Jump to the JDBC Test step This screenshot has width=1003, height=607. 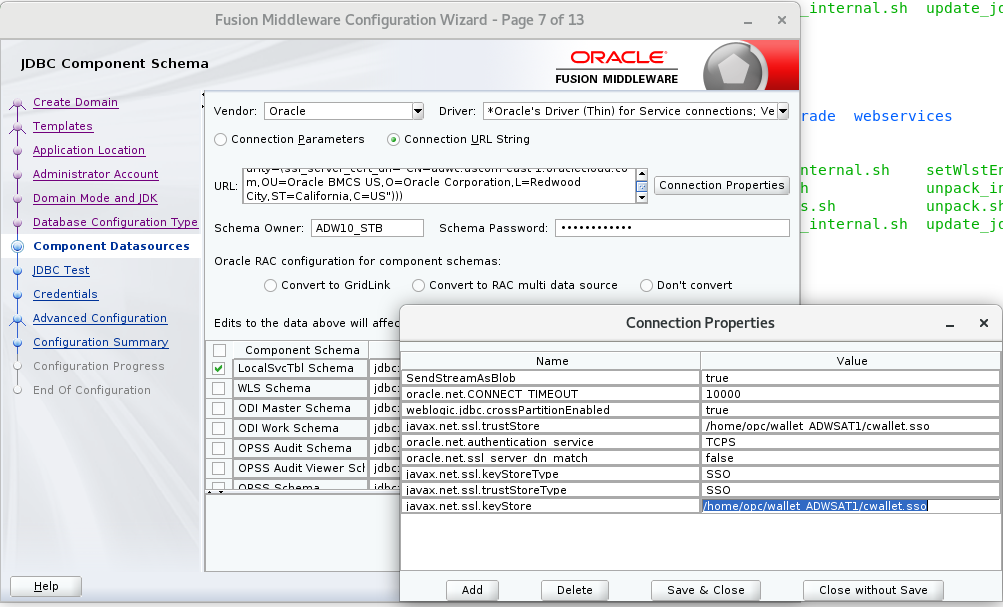[x=61, y=270]
